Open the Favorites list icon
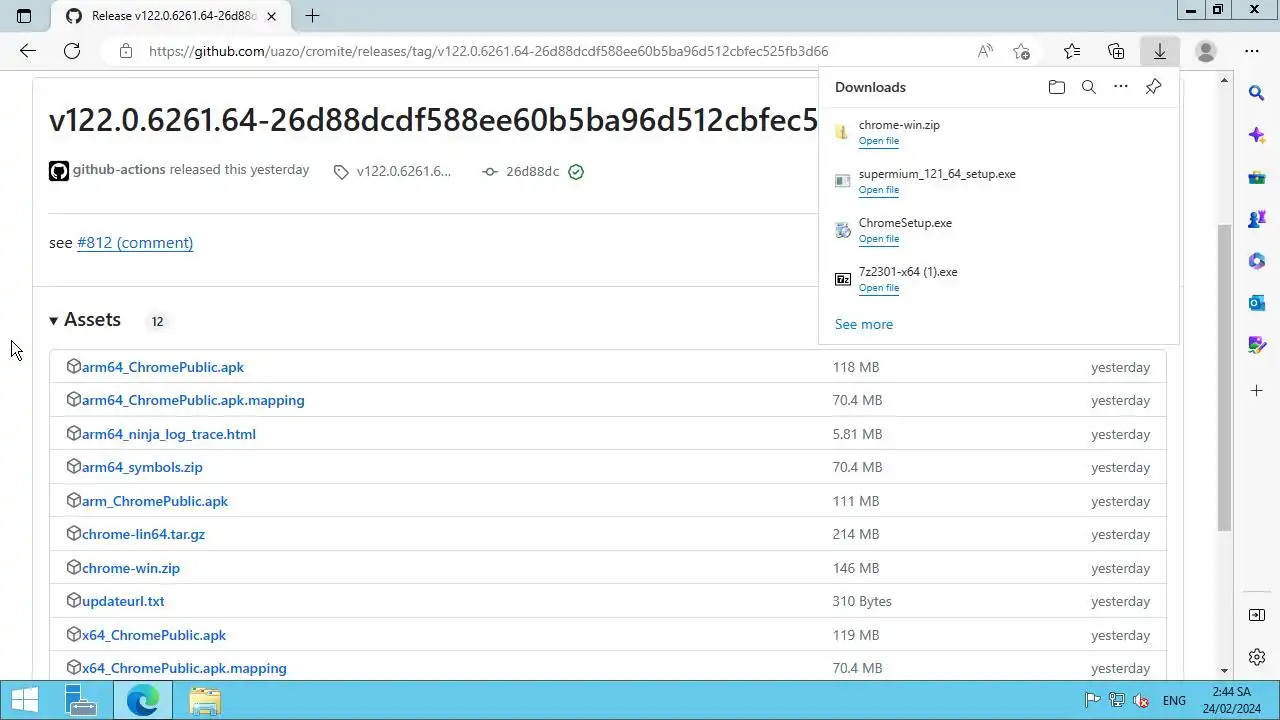1280x720 pixels. [x=1072, y=51]
